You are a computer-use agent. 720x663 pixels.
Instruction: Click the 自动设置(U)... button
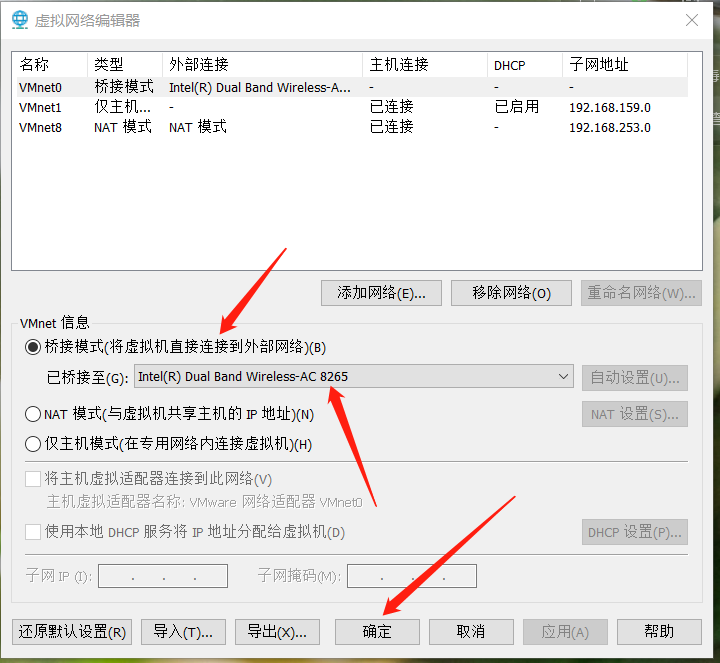tap(635, 378)
